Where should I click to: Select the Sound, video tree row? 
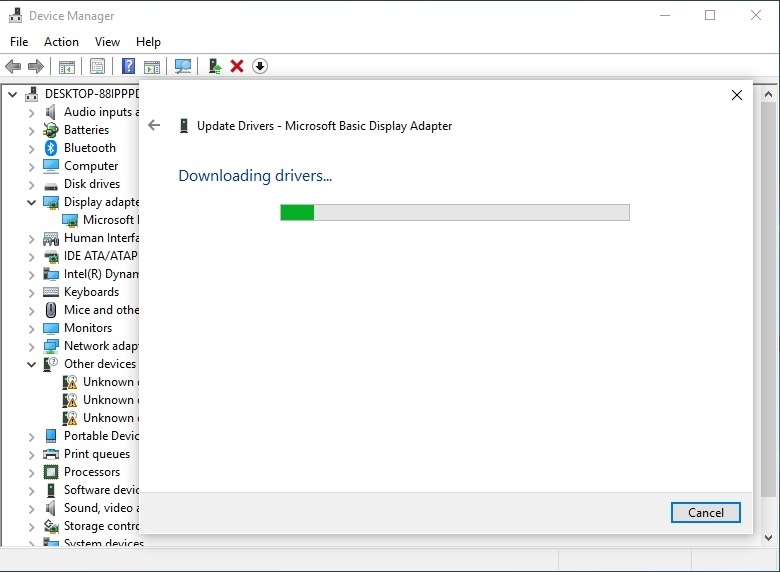[92, 508]
